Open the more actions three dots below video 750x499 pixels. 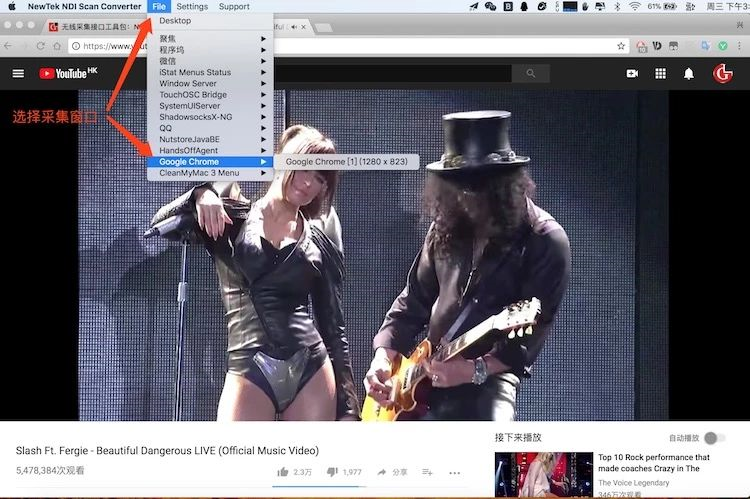click(454, 473)
